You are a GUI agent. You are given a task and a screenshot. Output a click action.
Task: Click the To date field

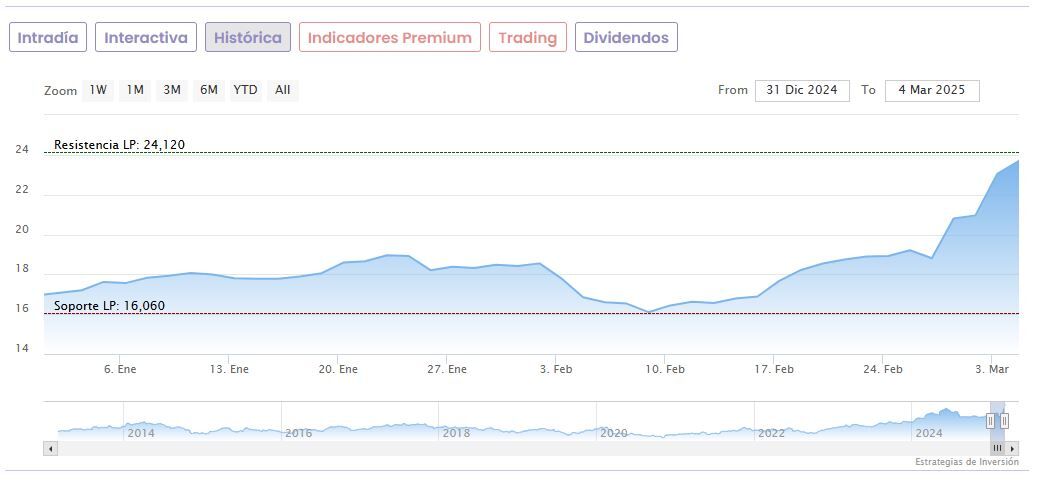pyautogui.click(x=931, y=90)
